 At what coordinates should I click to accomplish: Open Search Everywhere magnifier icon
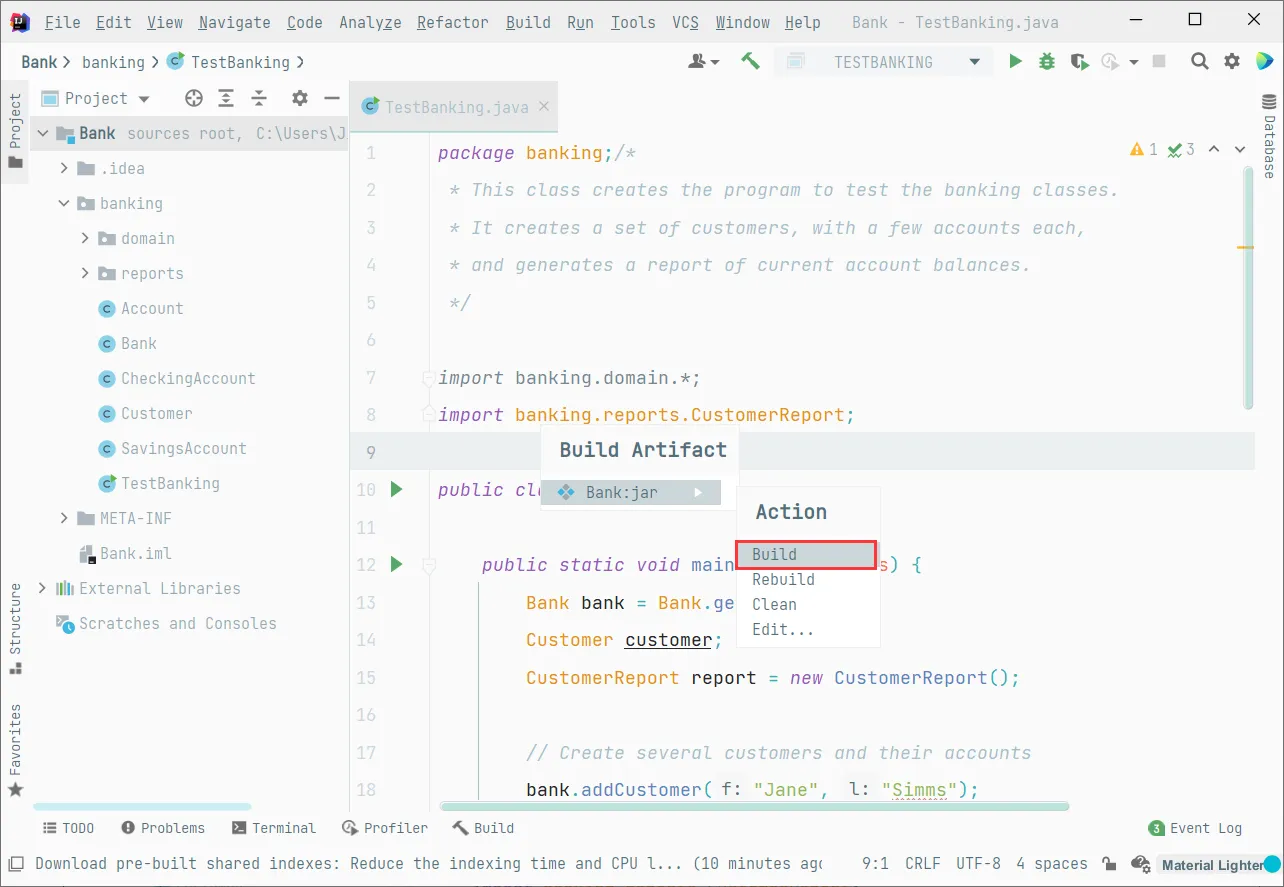pyautogui.click(x=1200, y=61)
